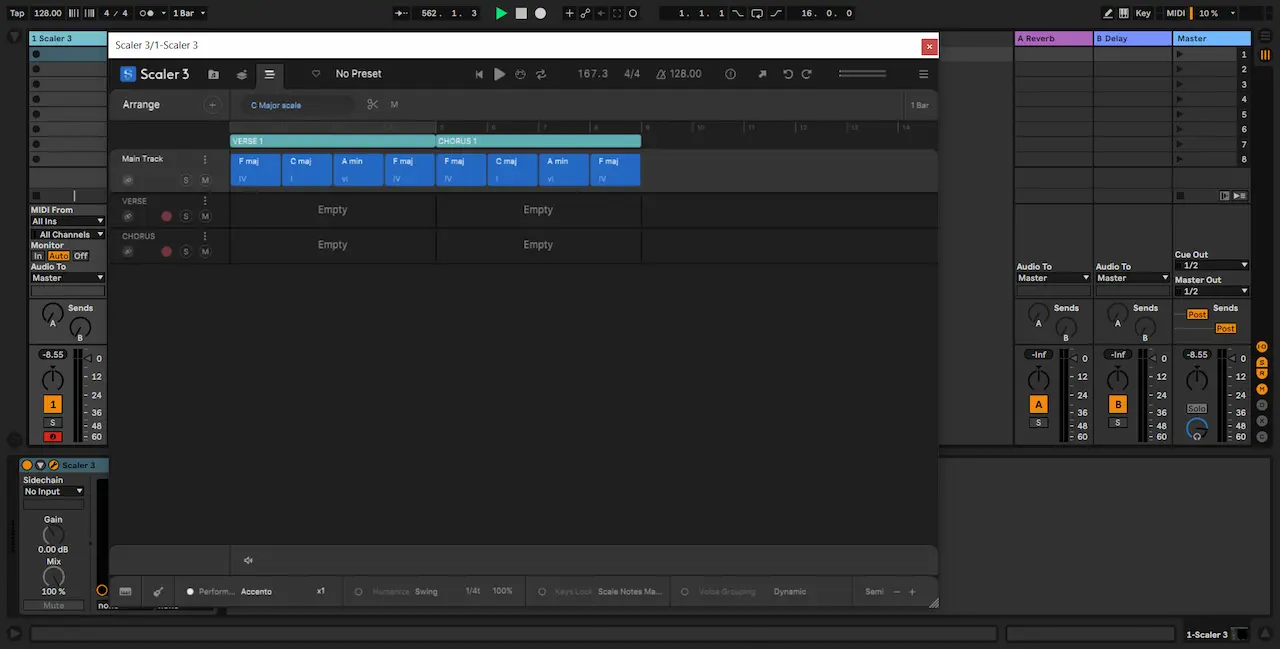Open the MIDI From All Ins dropdown
This screenshot has width=1280, height=649.
click(x=67, y=221)
